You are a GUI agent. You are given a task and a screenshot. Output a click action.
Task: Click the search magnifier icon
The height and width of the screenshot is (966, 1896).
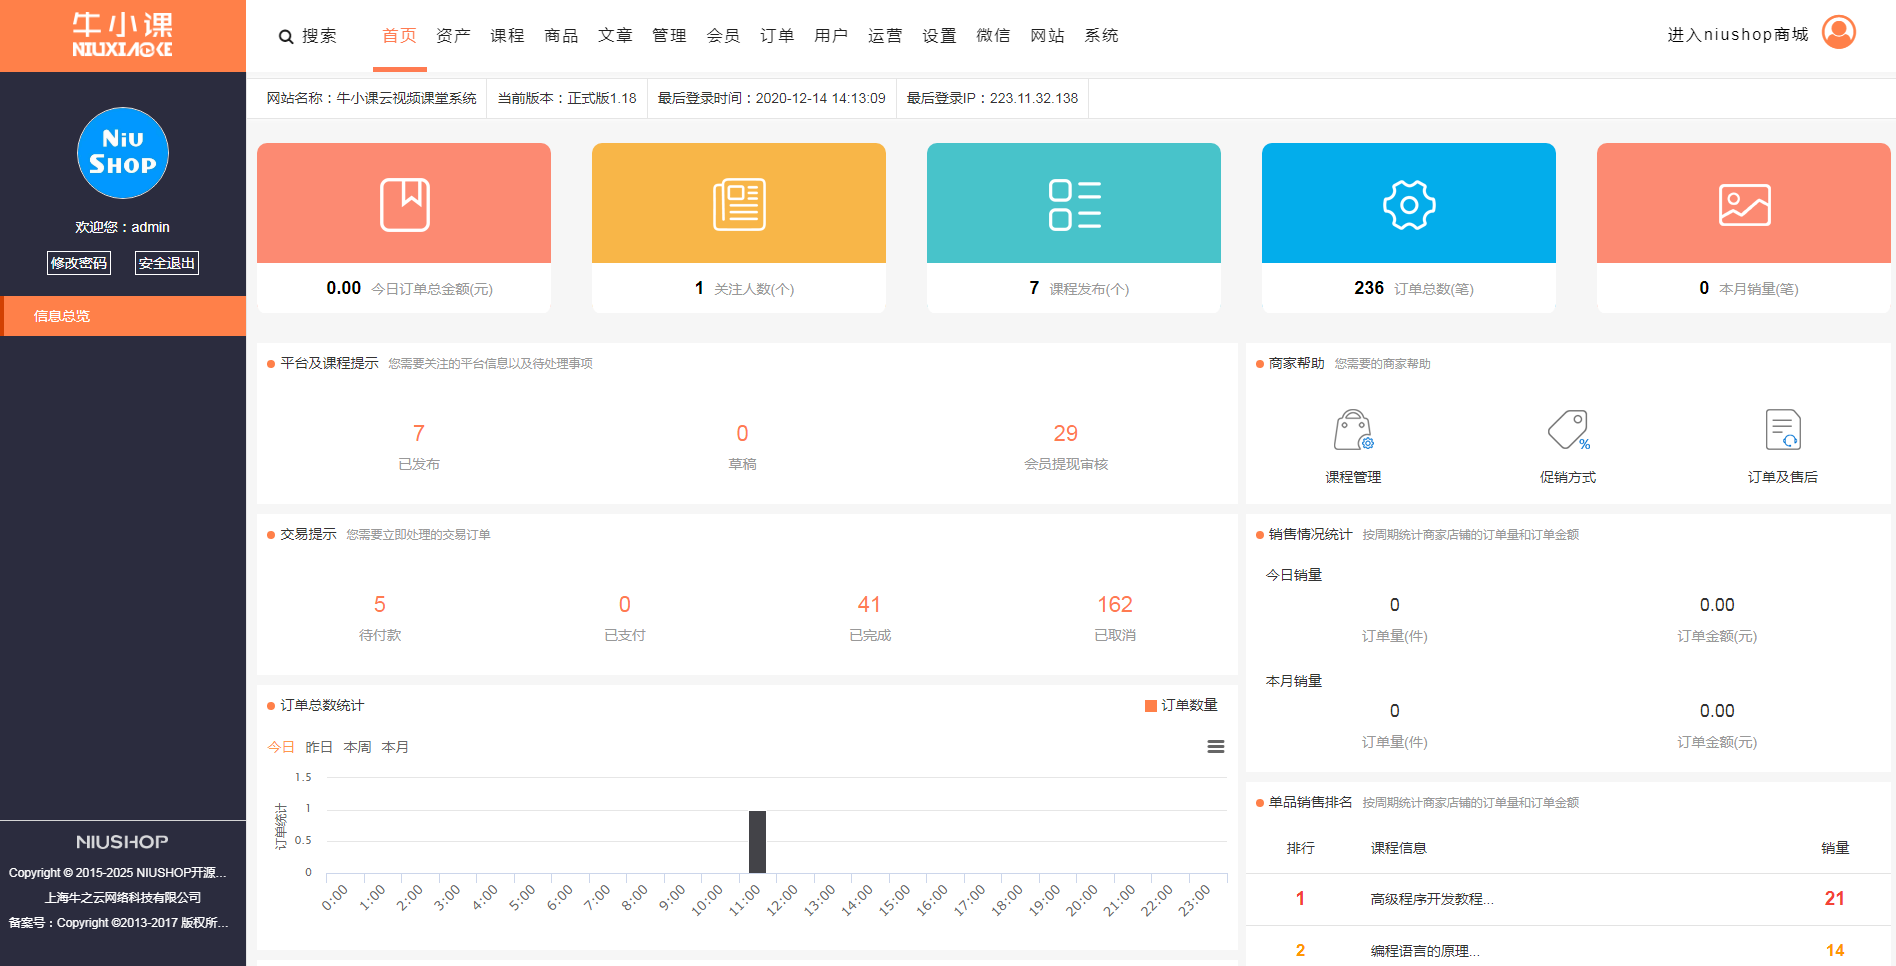click(286, 37)
